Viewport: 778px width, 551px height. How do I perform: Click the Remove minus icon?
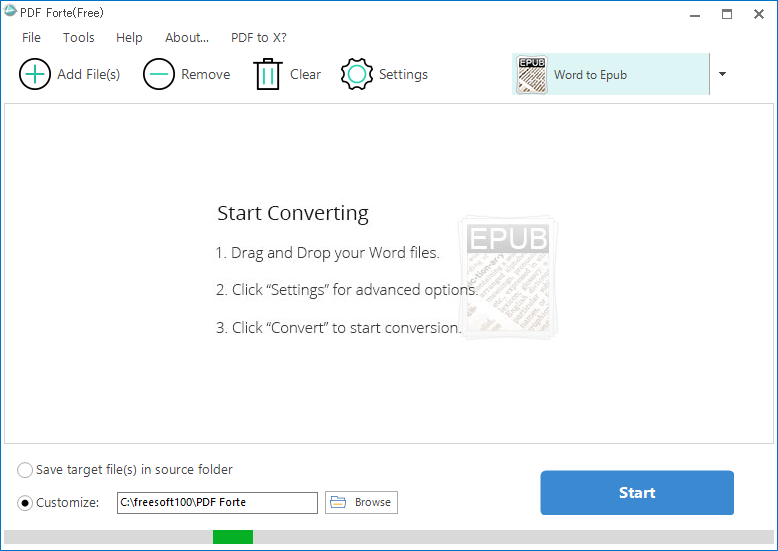point(159,74)
